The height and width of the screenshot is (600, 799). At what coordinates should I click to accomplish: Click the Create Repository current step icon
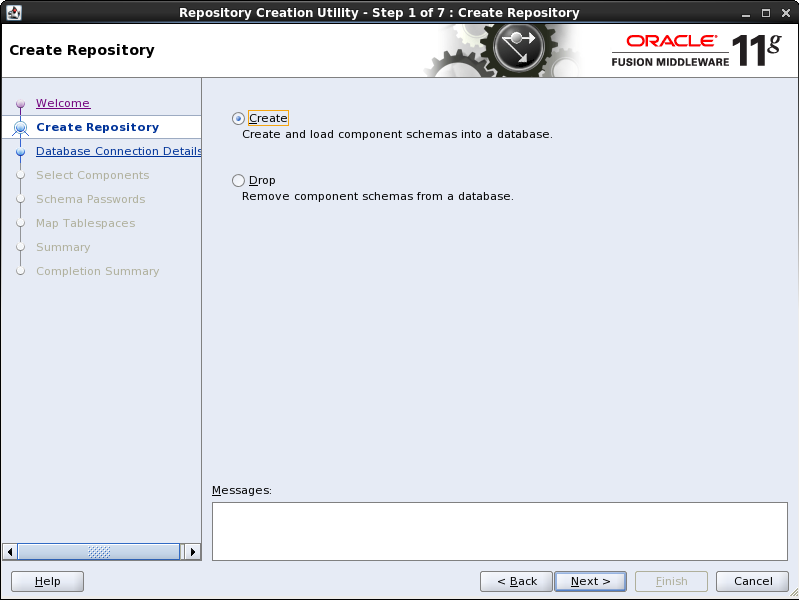[20, 127]
